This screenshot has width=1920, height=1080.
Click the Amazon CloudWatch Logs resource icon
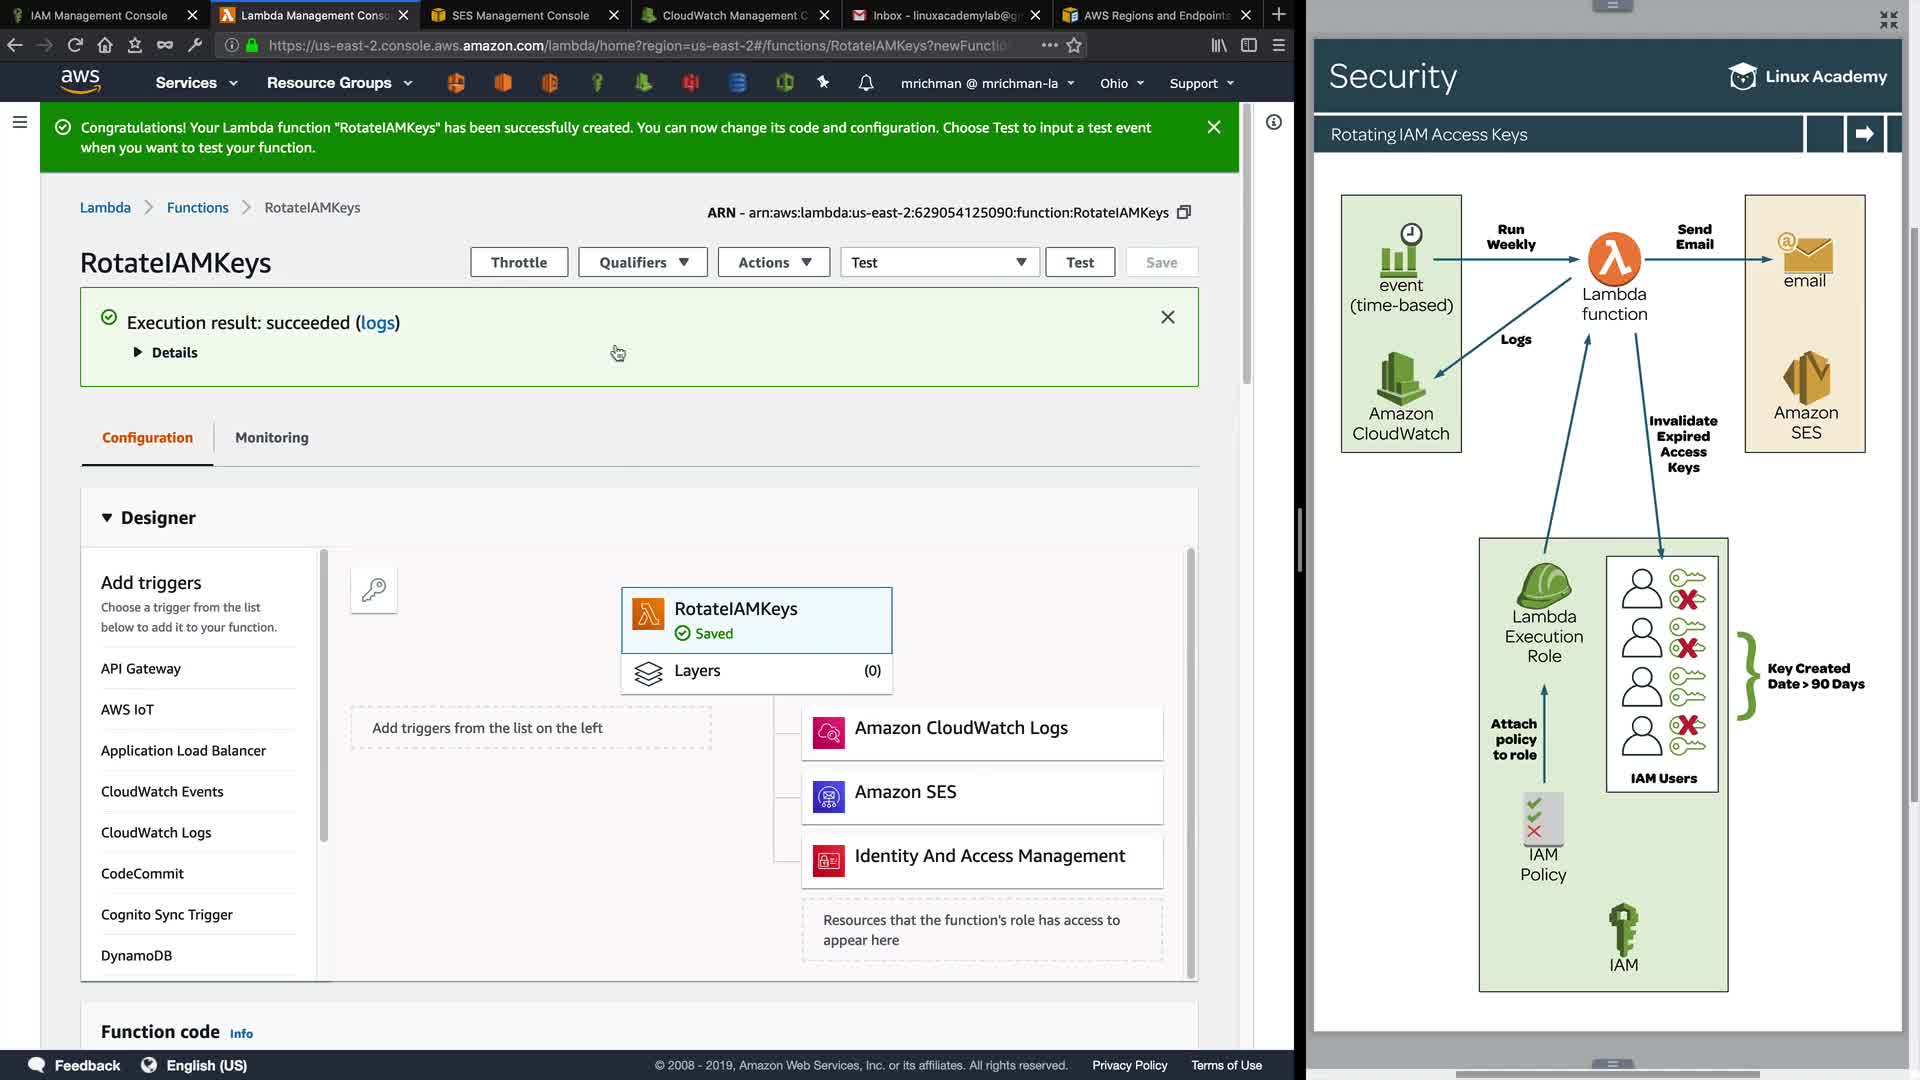[828, 733]
